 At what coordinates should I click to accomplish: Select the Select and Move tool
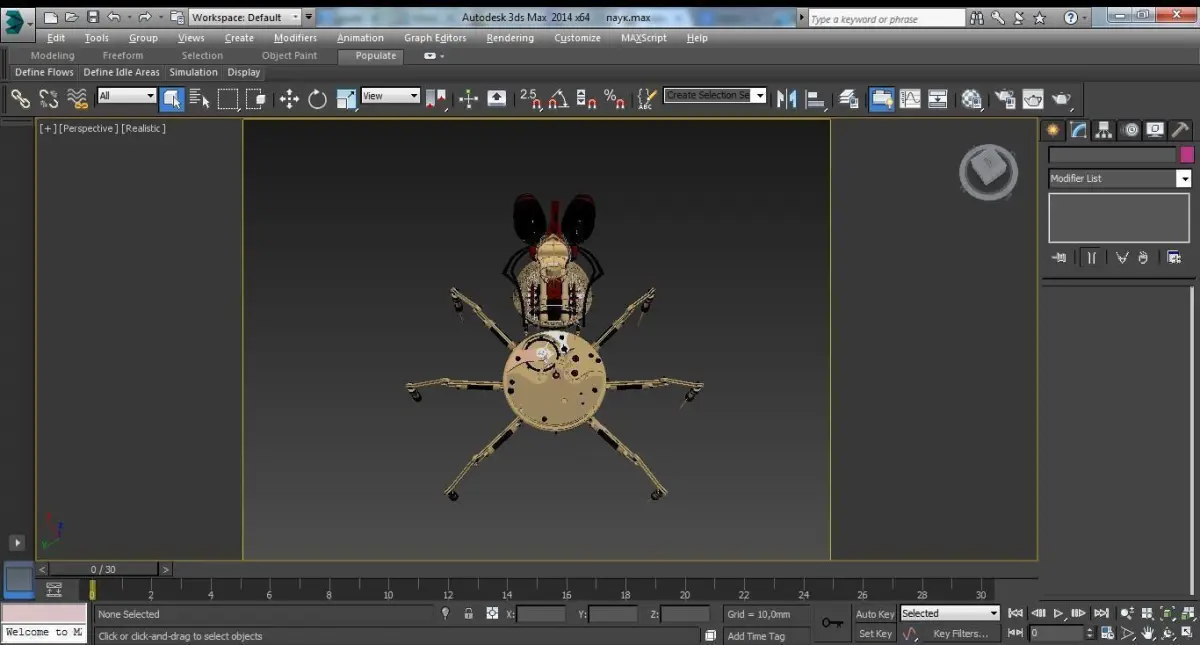tap(289, 98)
